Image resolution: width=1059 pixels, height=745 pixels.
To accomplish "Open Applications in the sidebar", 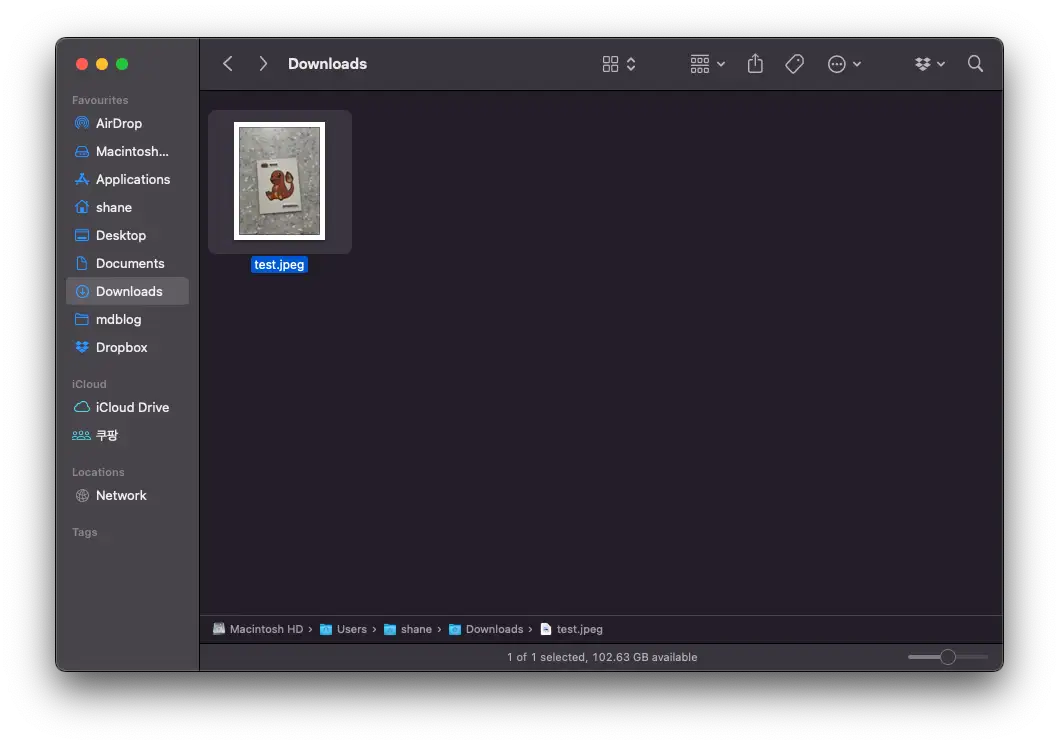I will tap(127, 179).
